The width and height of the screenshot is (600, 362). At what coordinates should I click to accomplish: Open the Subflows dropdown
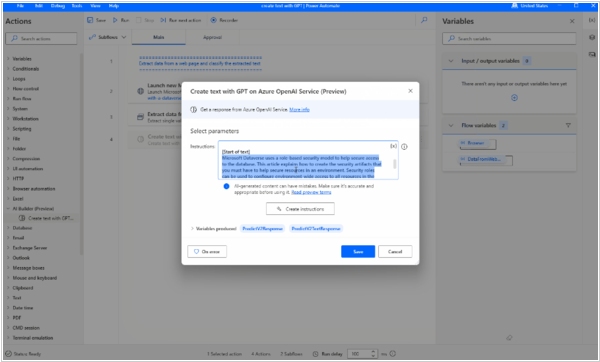[108, 37]
